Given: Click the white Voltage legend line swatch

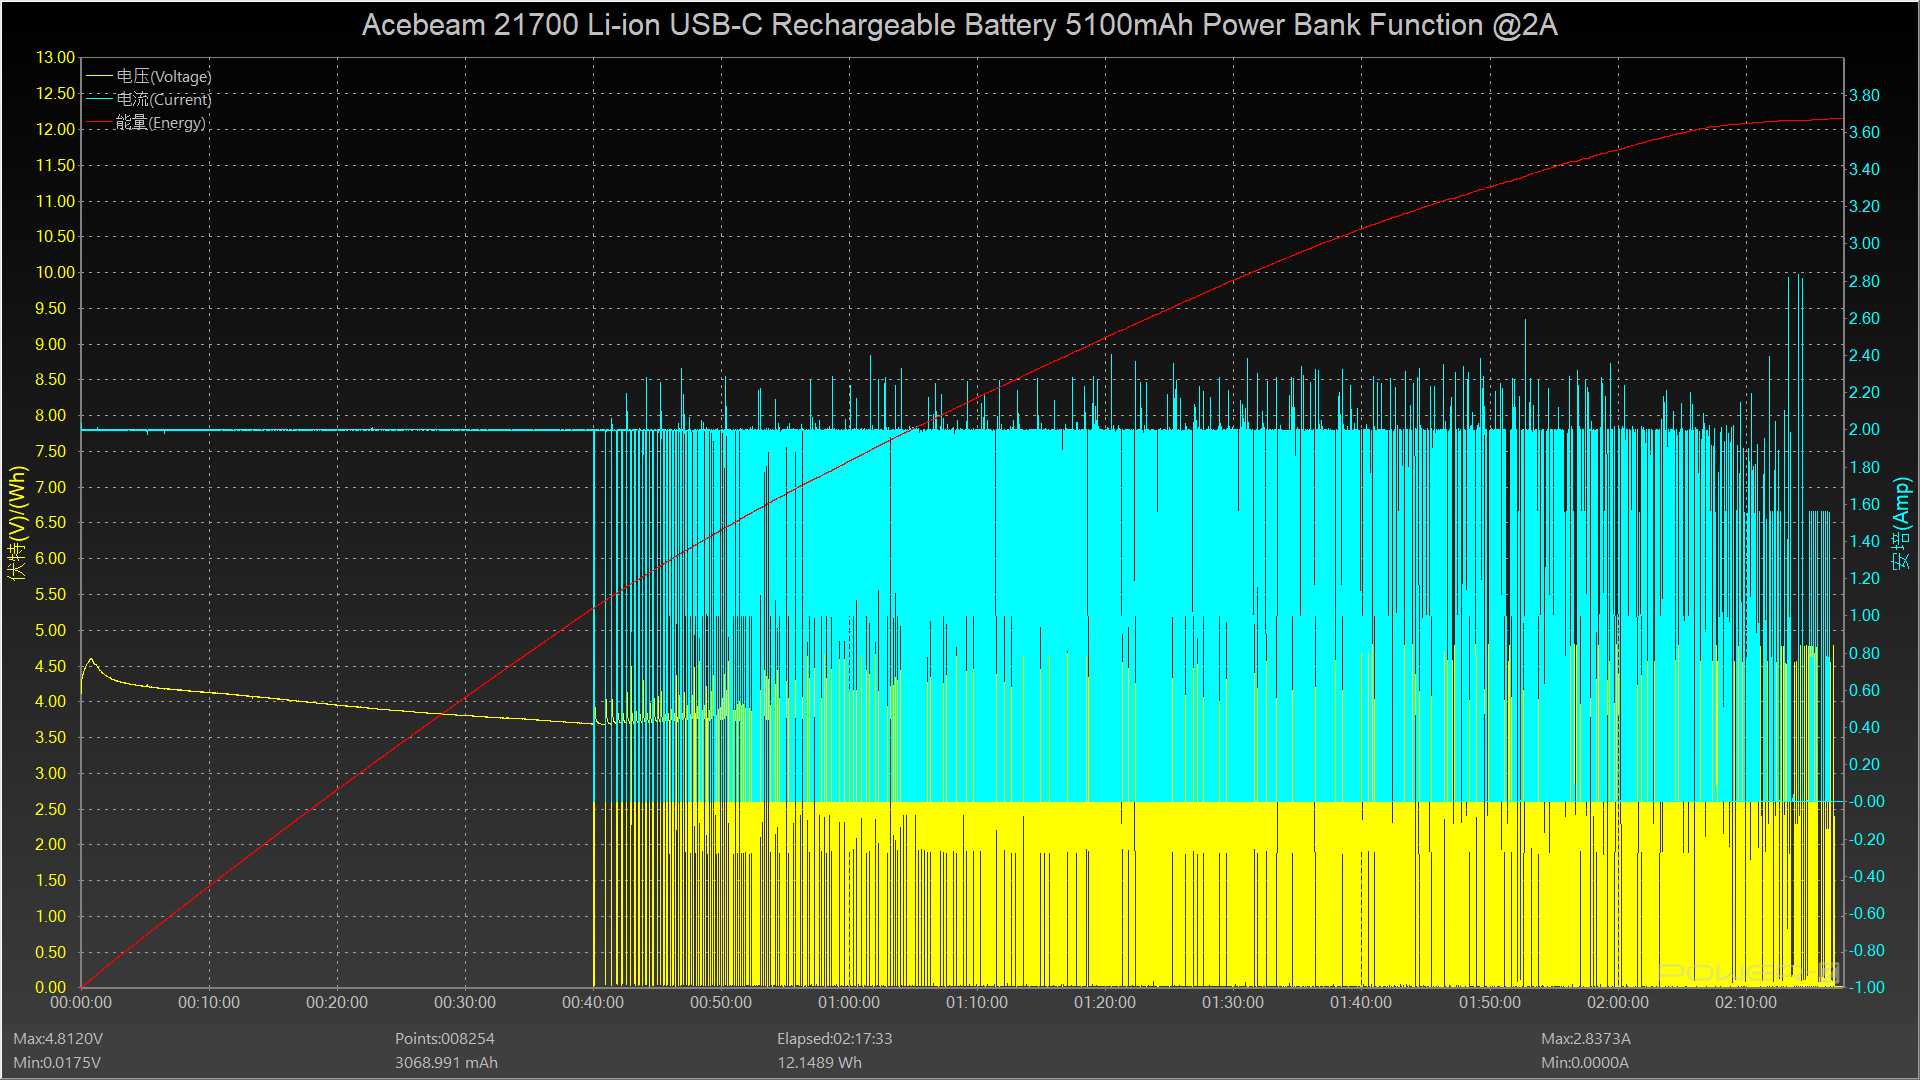Looking at the screenshot, I should [x=99, y=76].
